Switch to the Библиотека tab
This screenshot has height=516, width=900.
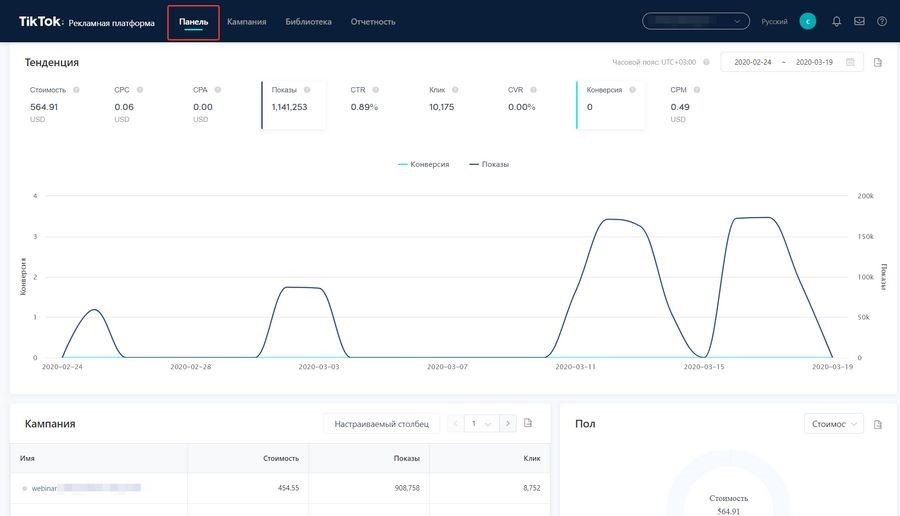[x=308, y=22]
